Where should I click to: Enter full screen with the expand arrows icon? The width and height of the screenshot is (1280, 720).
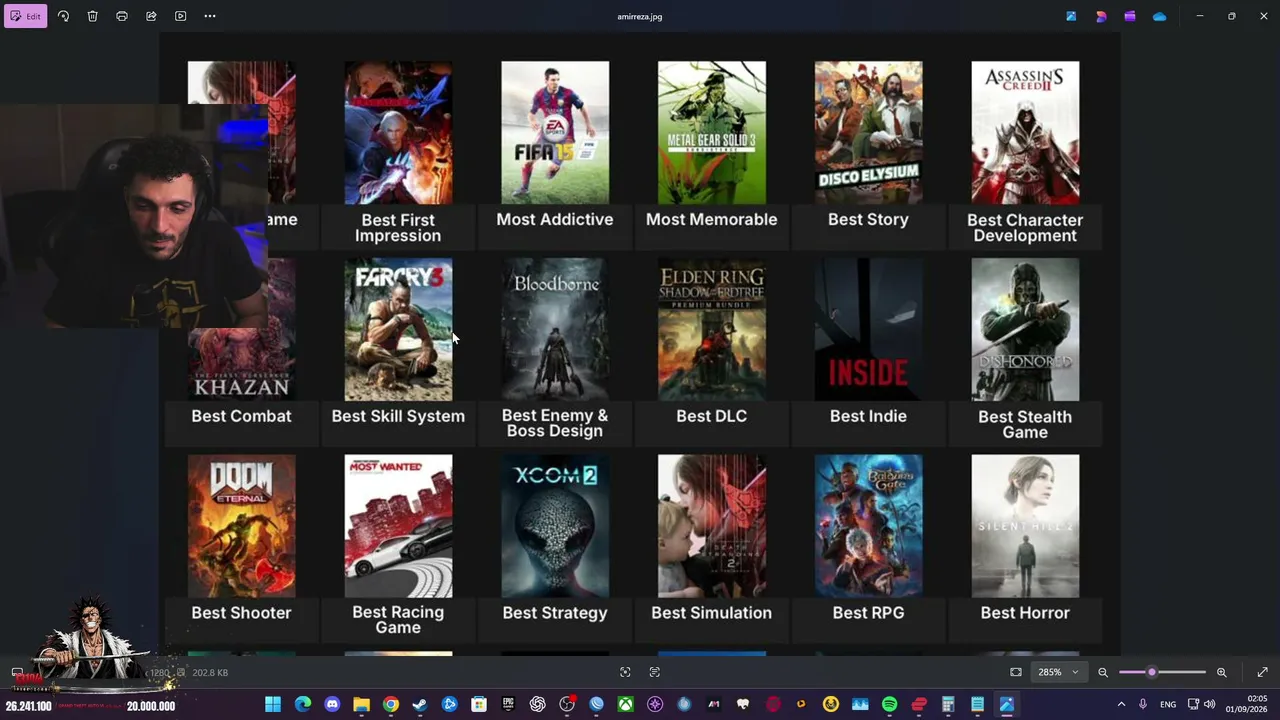pyautogui.click(x=1262, y=672)
